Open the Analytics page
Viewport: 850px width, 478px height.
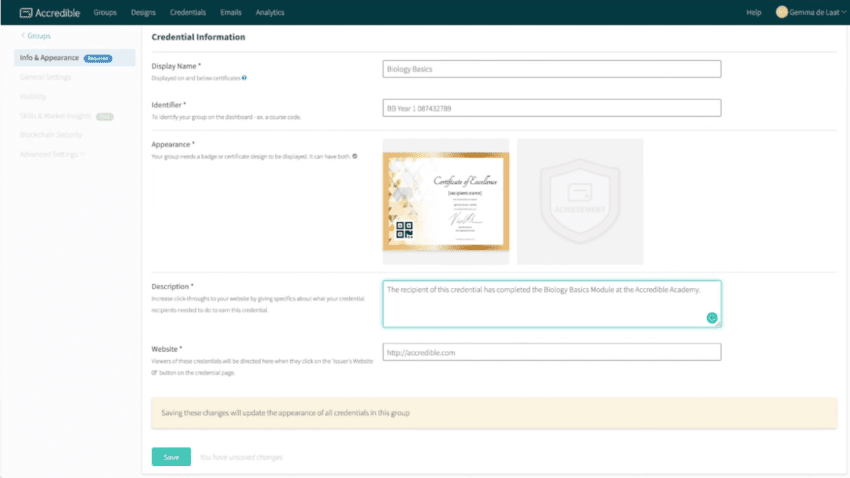coord(270,12)
